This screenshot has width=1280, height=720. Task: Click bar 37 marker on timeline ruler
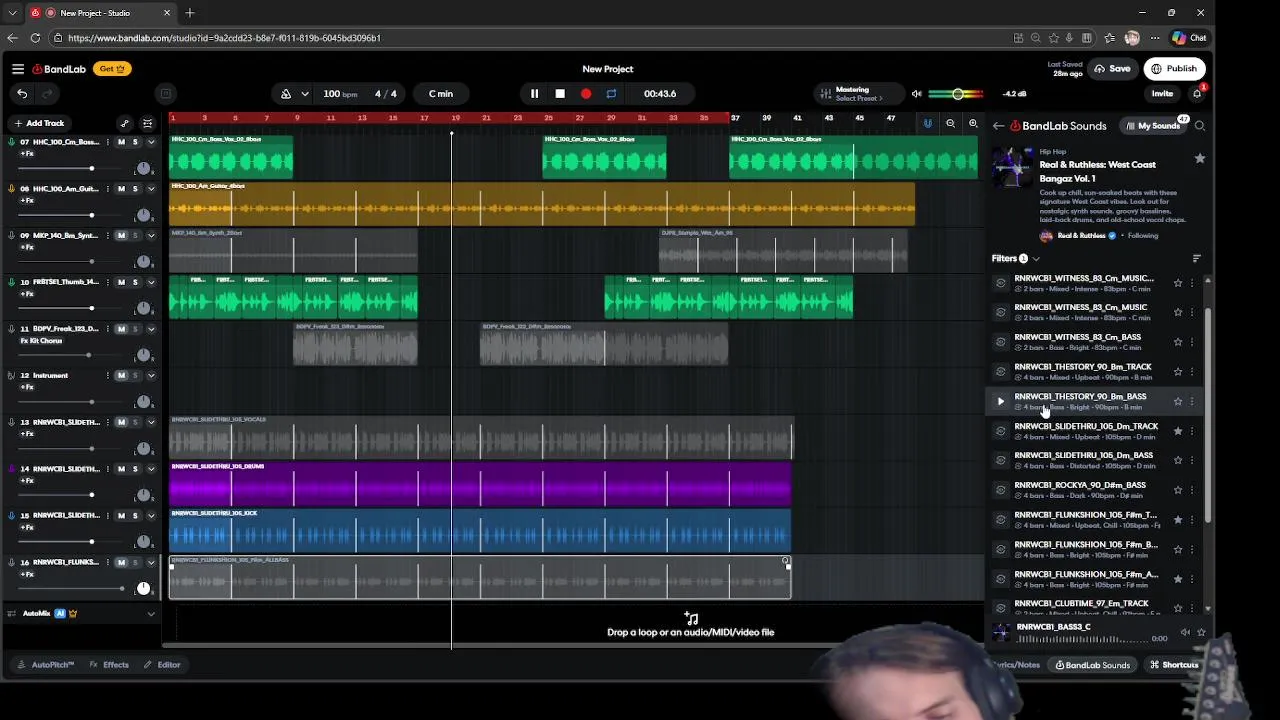pos(736,118)
